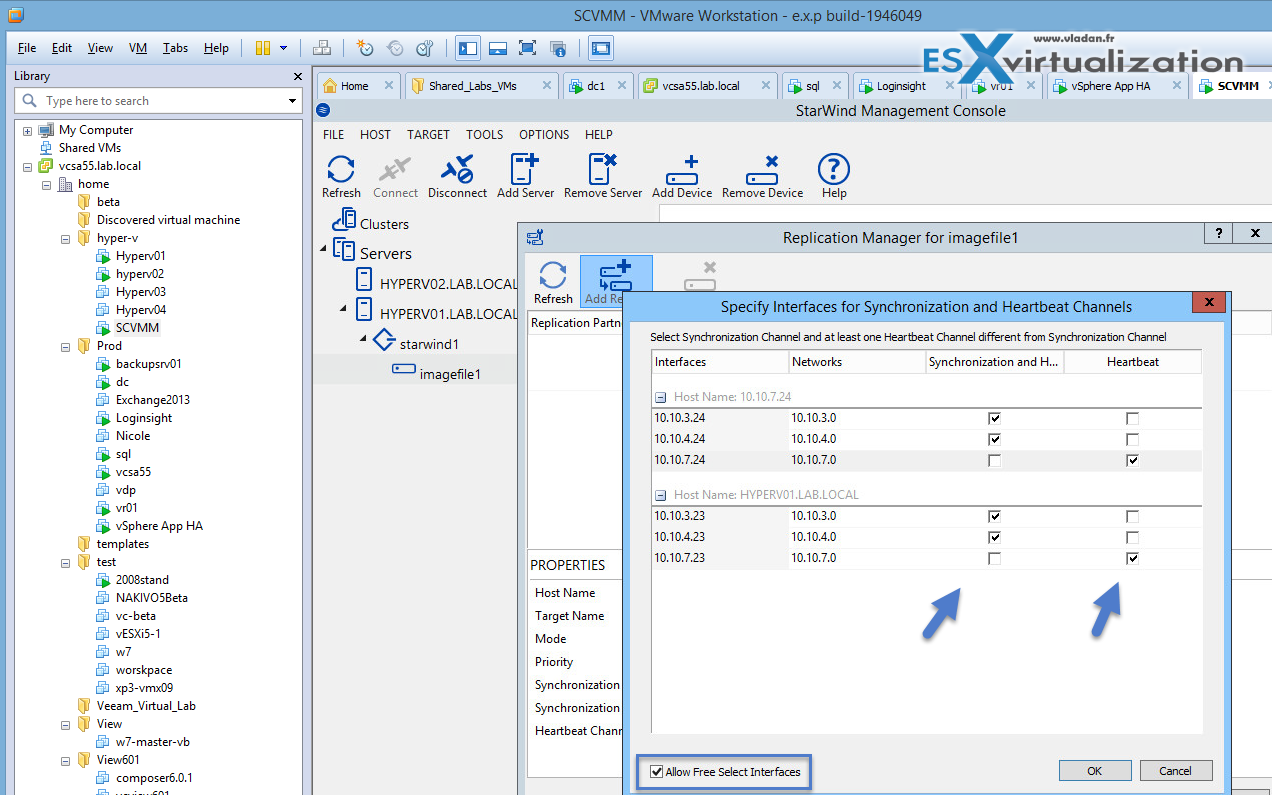Click the revert to snapshot icon
The height and width of the screenshot is (795, 1272).
[395, 47]
